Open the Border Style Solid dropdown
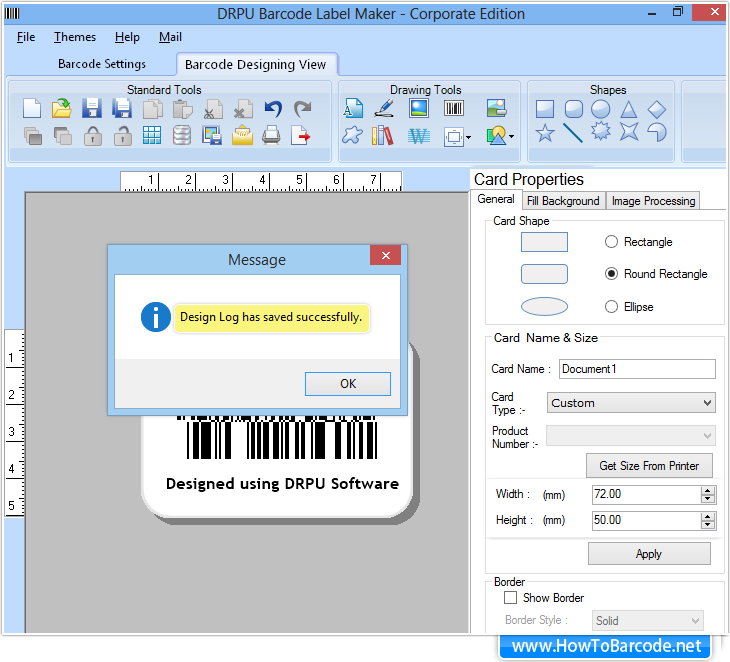Image resolution: width=730 pixels, height=662 pixels. click(x=648, y=621)
